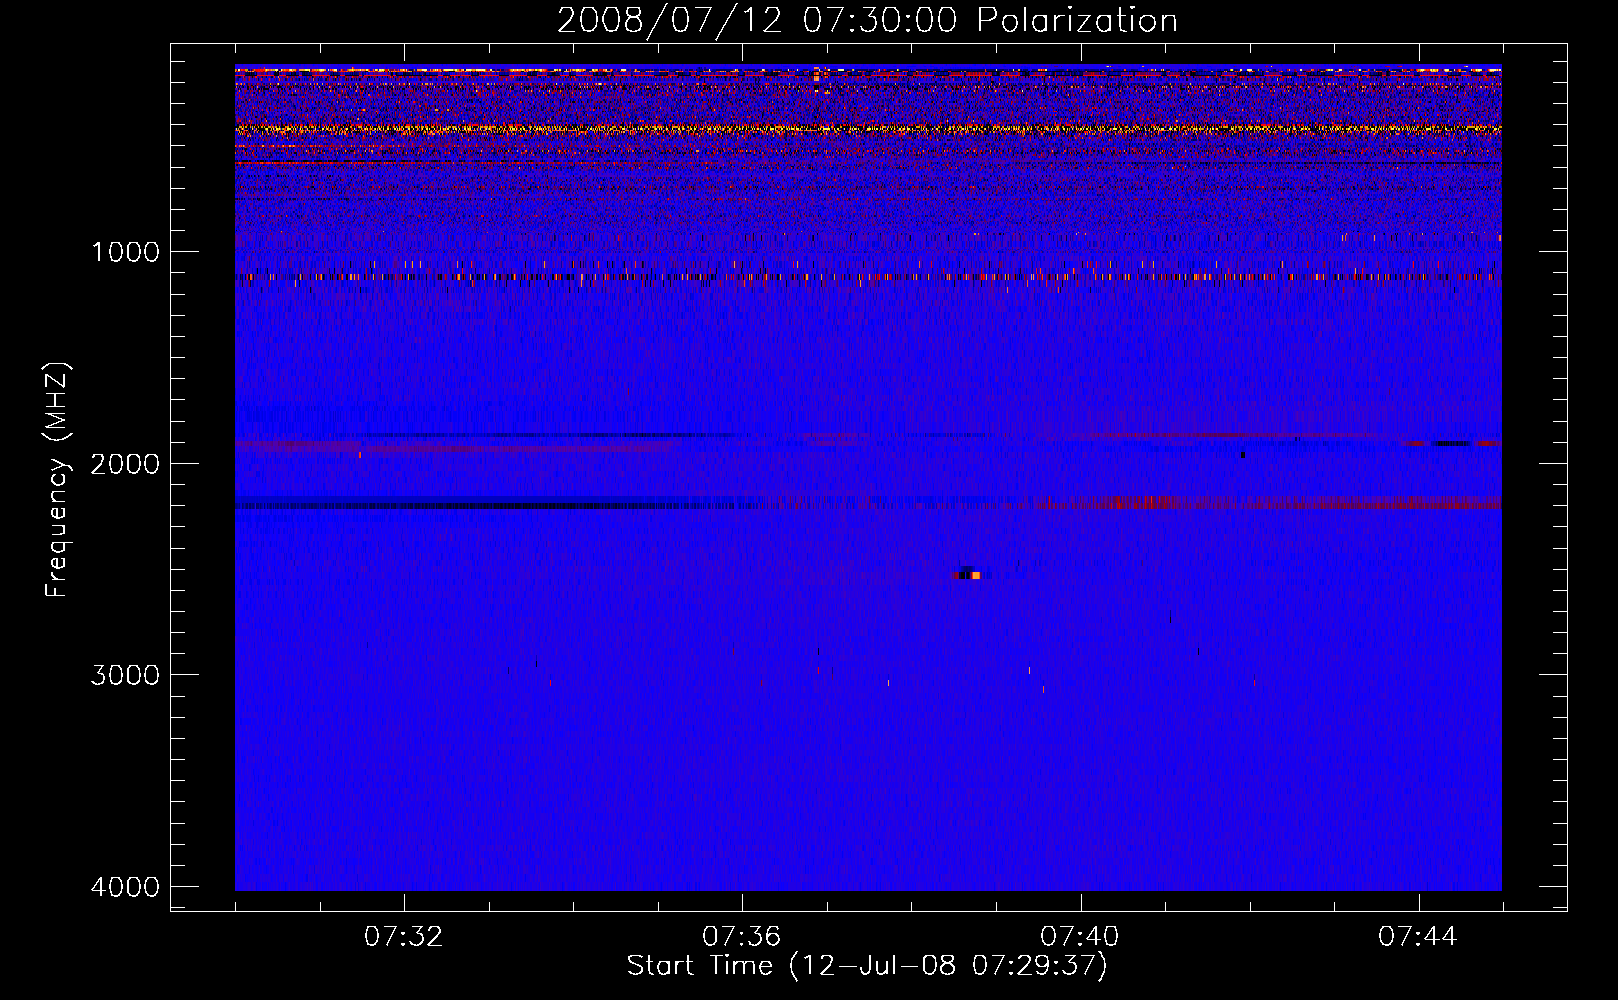Click the 07:44 time tick label
Image resolution: width=1618 pixels, height=1000 pixels.
pyautogui.click(x=1417, y=937)
